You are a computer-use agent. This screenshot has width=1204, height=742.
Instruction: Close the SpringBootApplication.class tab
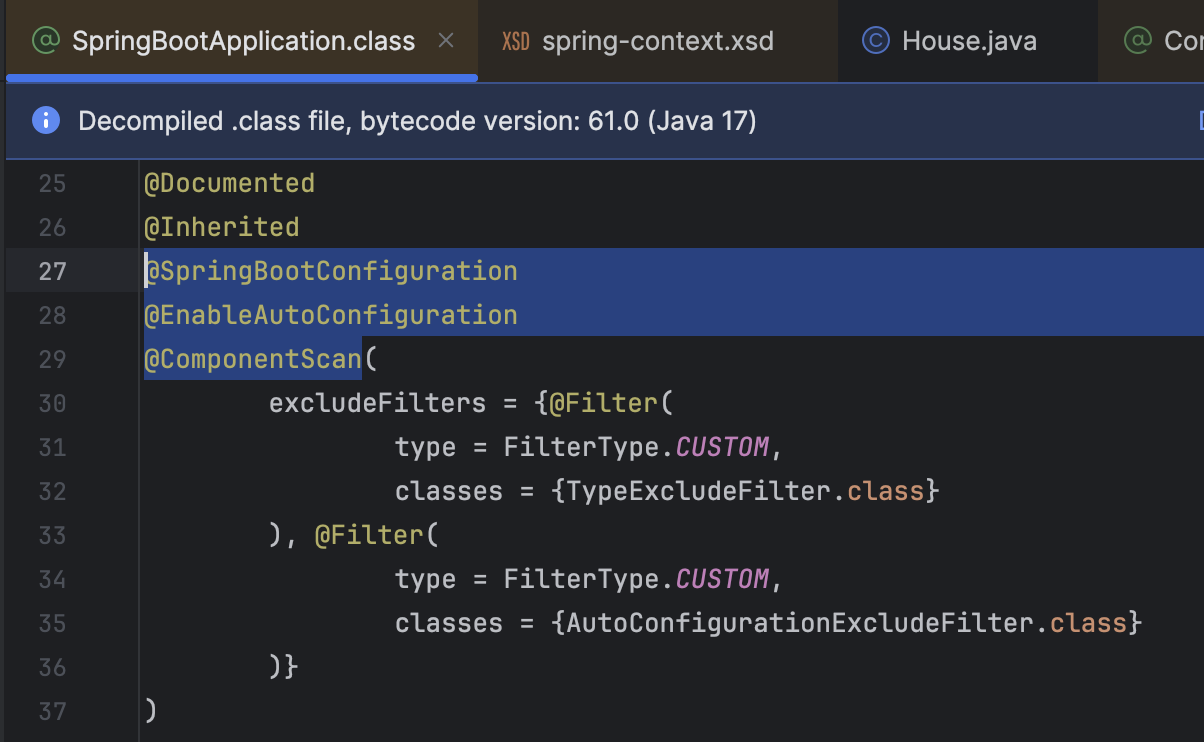click(x=446, y=41)
